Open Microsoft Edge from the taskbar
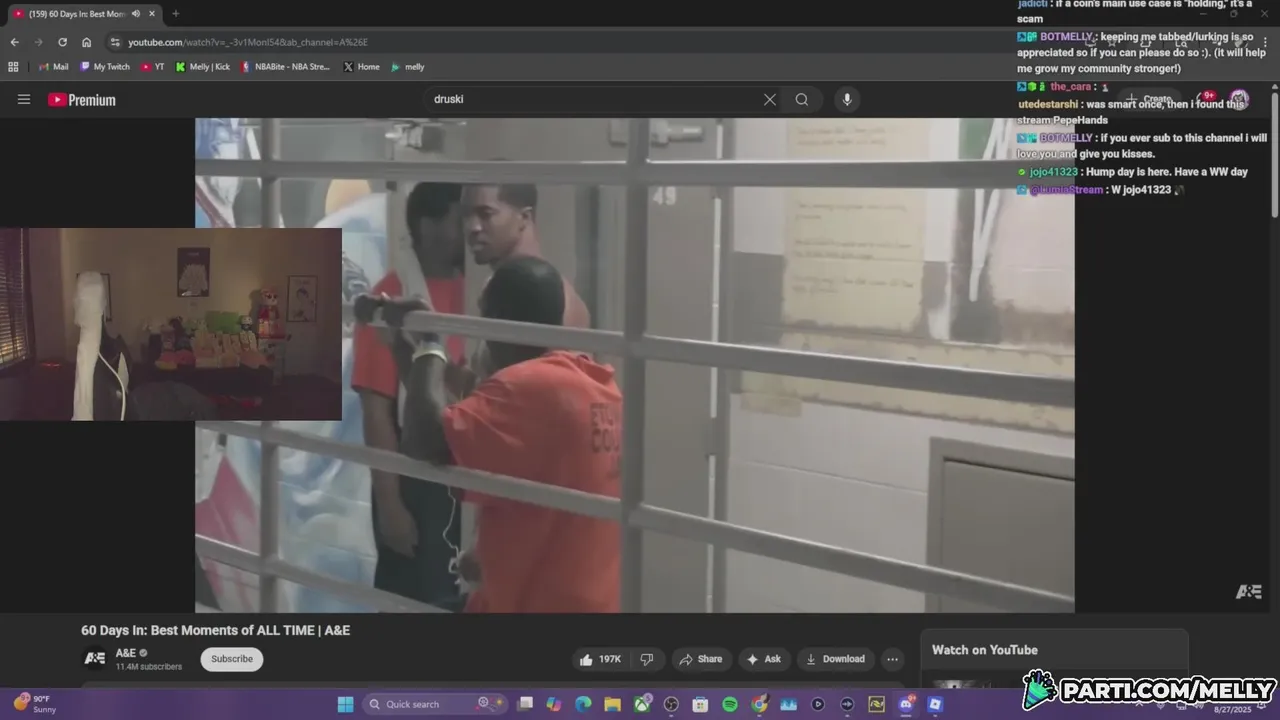 [583, 704]
